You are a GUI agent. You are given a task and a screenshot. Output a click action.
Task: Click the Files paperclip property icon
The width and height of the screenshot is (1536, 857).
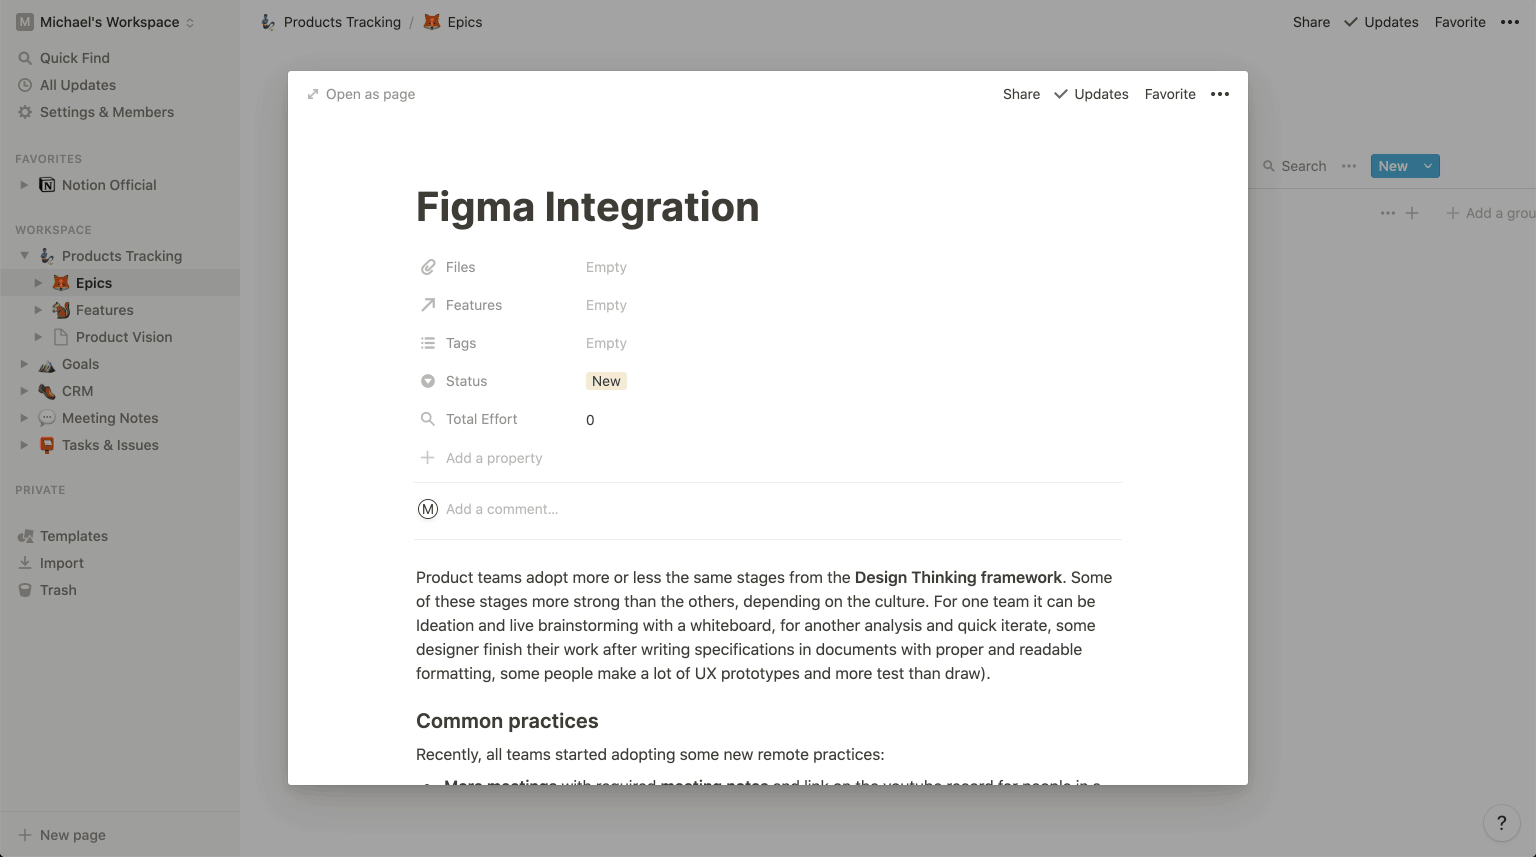point(427,267)
